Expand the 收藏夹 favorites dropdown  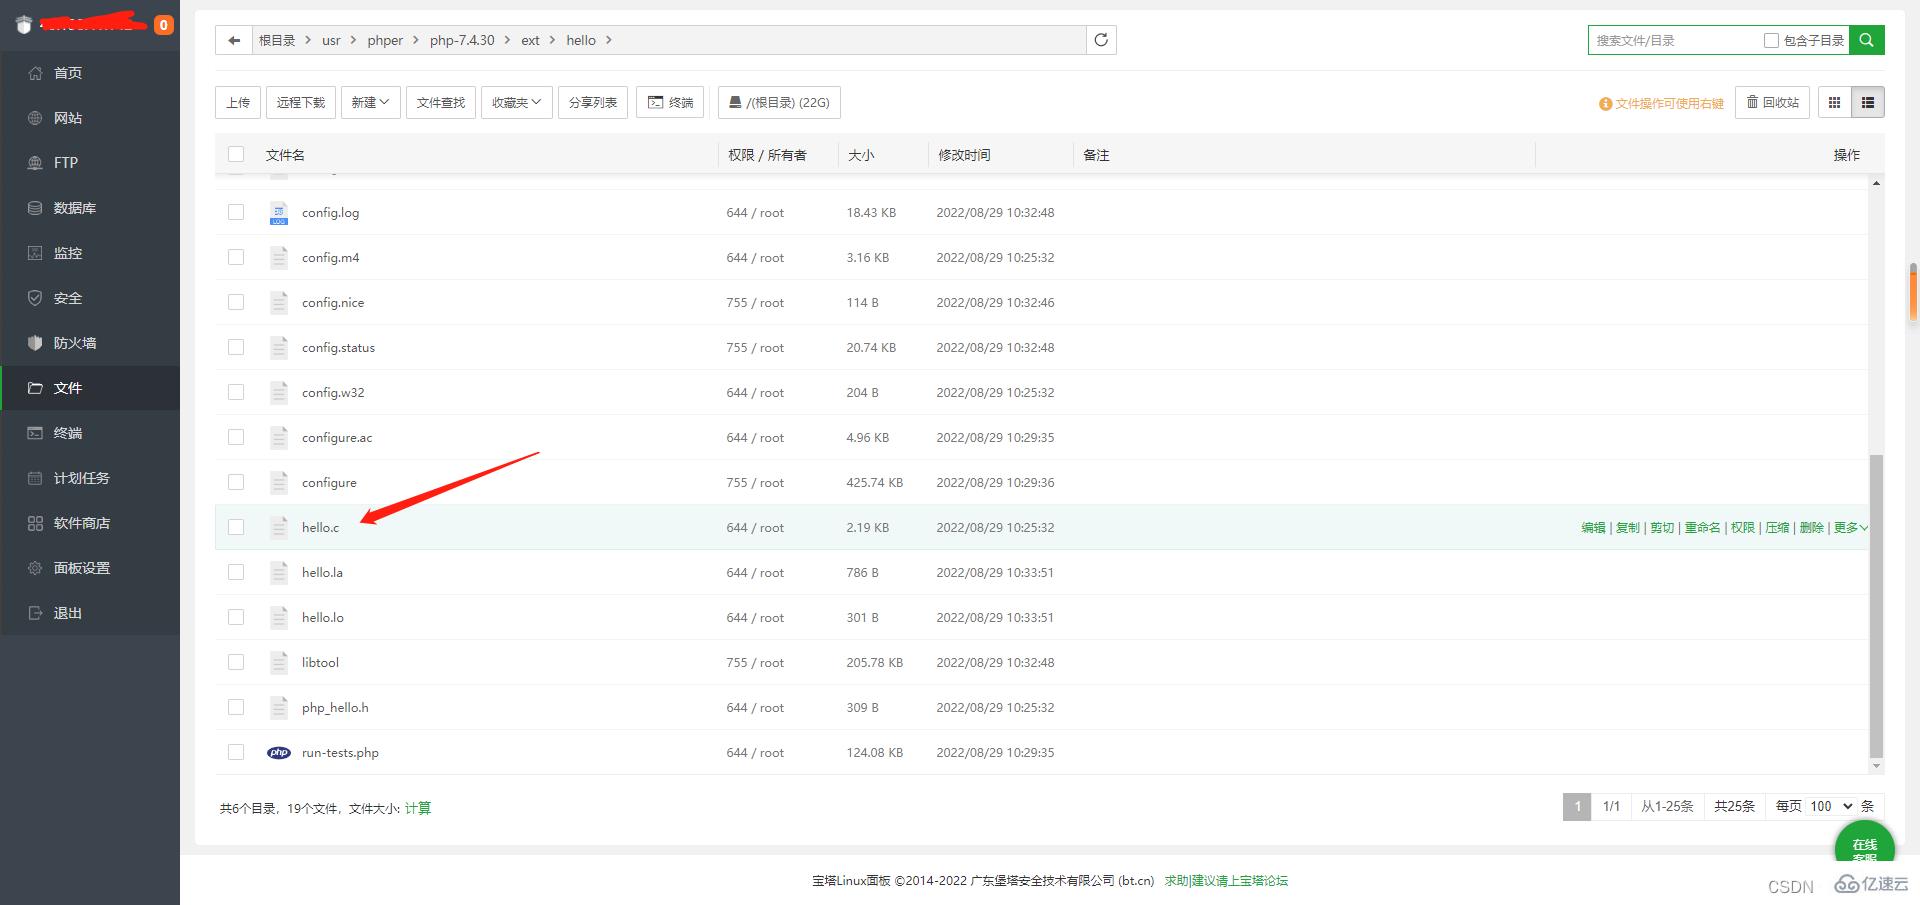(517, 102)
